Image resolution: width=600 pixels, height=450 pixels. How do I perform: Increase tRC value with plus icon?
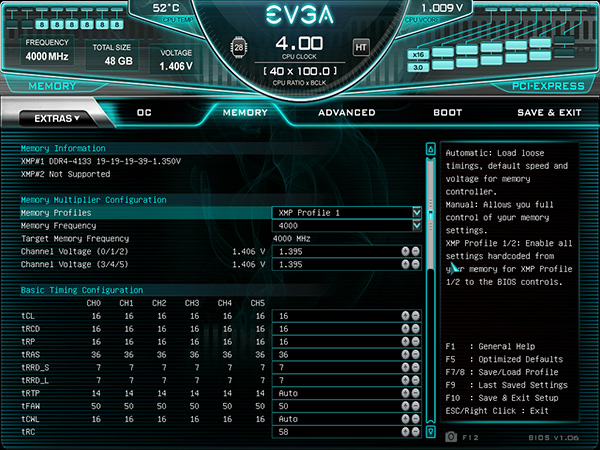pyautogui.click(x=406, y=432)
